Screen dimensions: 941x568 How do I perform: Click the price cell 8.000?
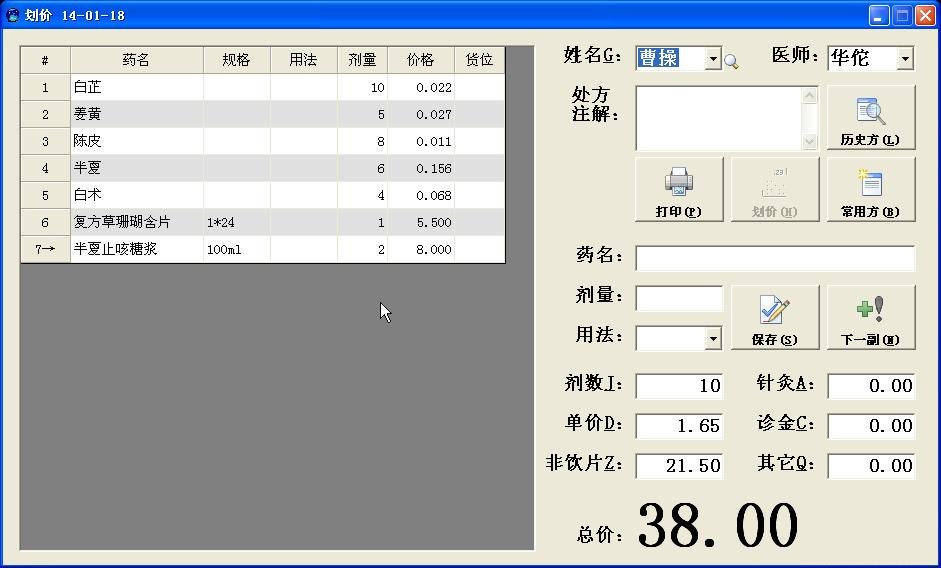(x=421, y=249)
